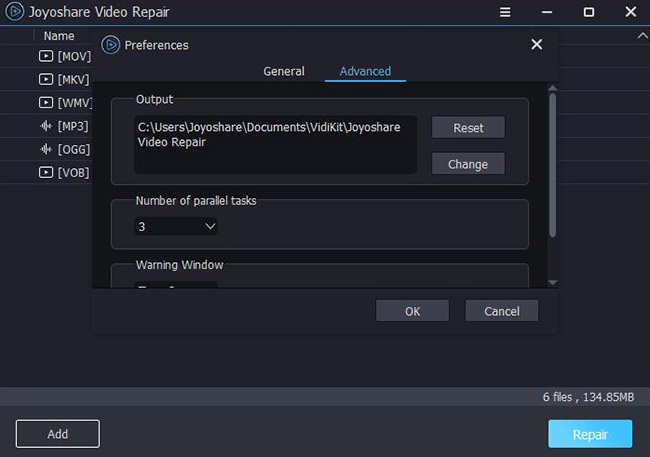The height and width of the screenshot is (457, 650).
Task: Select the audio waveform icon beside [MP3]
Action: [46, 126]
